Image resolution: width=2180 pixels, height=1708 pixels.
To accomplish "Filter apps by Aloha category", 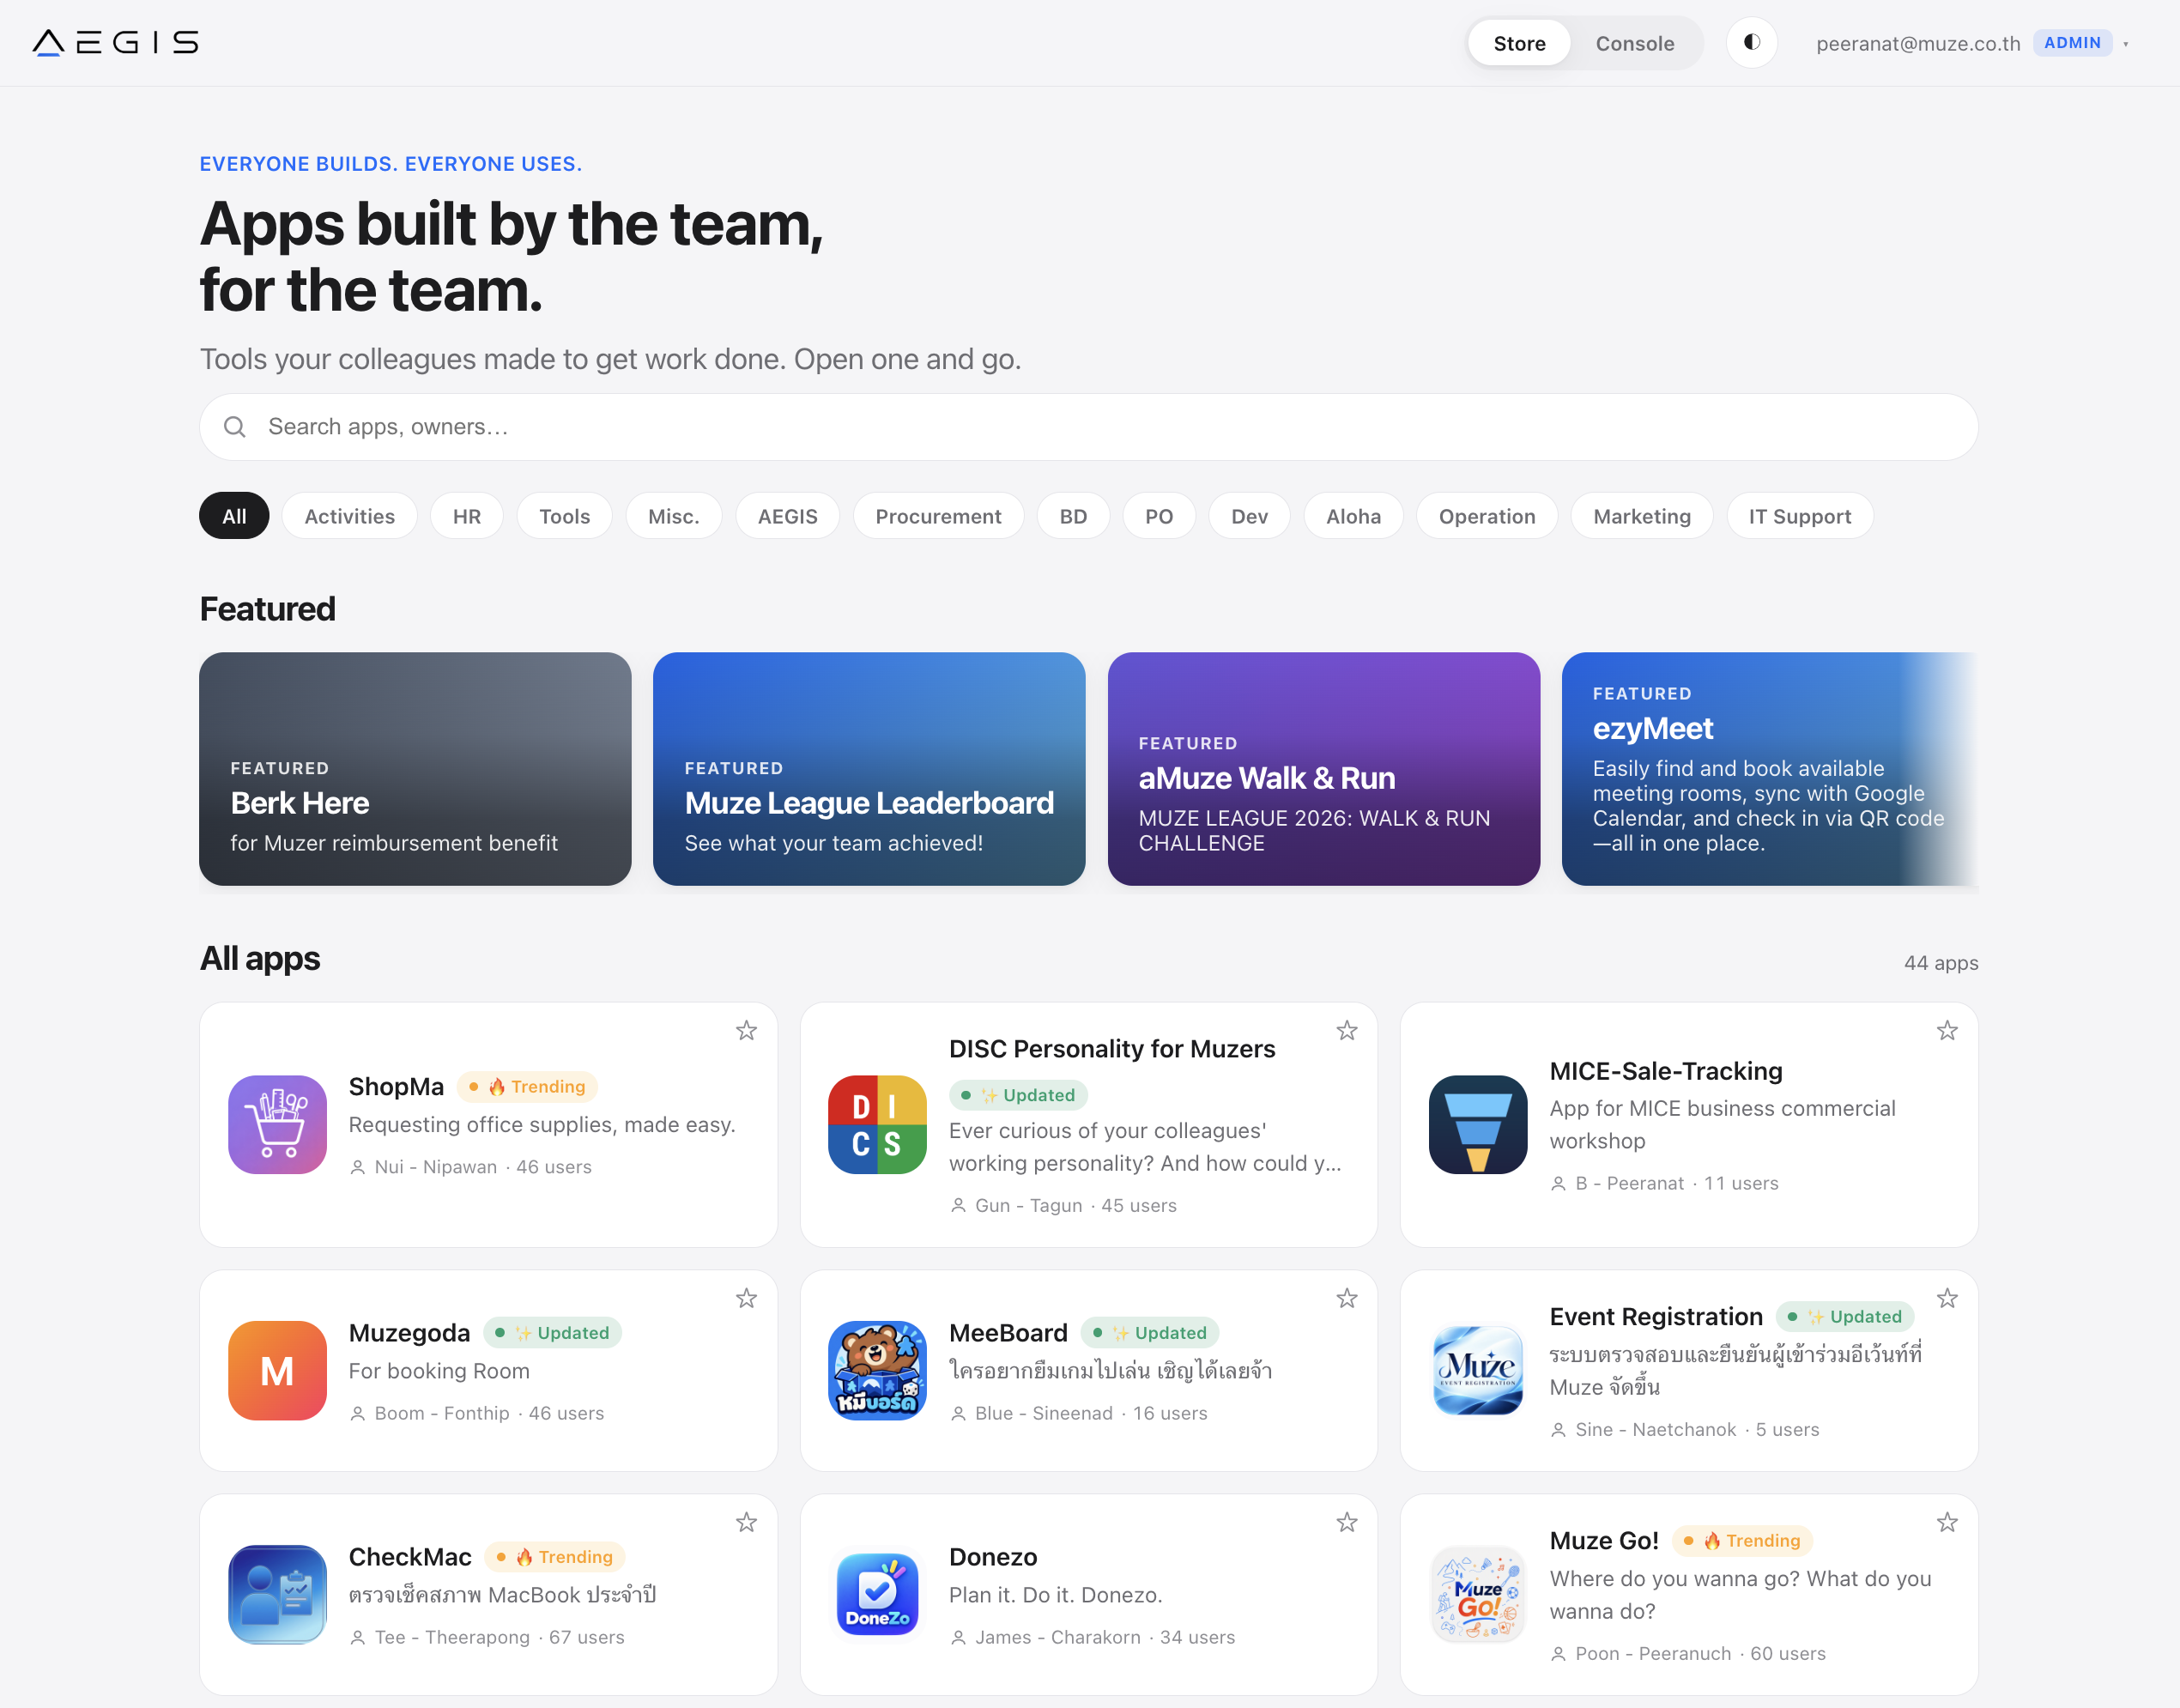I will pyautogui.click(x=1353, y=516).
